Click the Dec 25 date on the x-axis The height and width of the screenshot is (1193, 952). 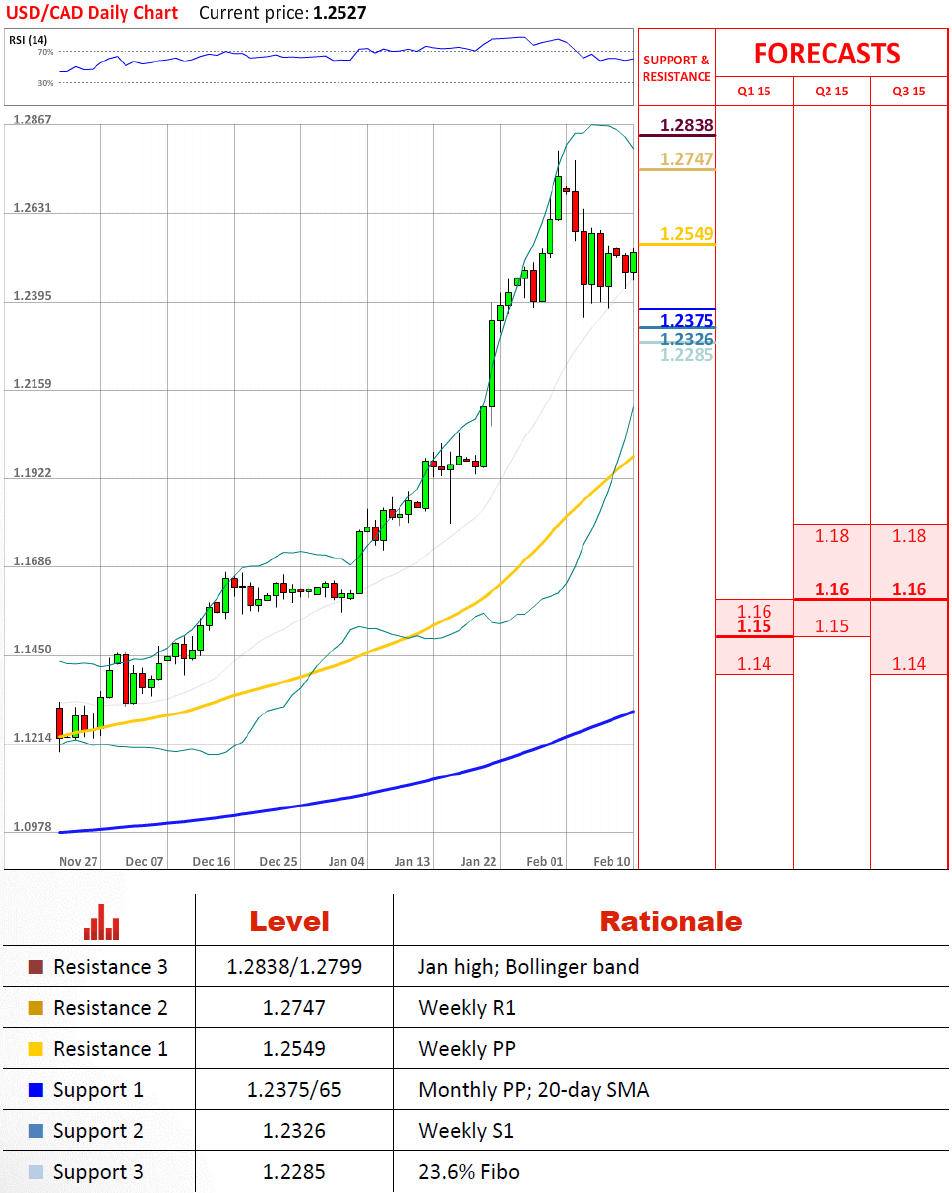(278, 861)
